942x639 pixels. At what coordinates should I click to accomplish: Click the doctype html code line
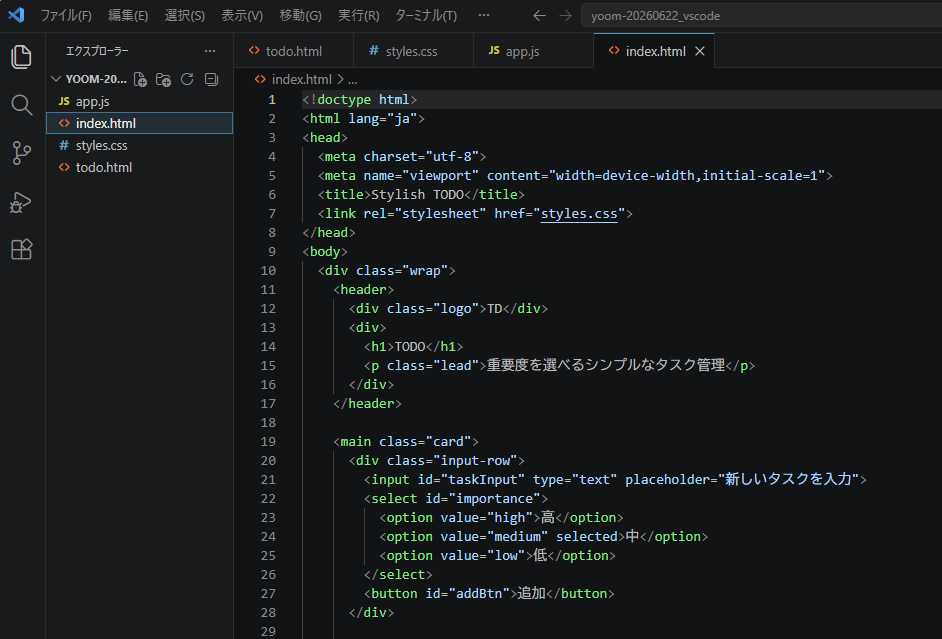tap(359, 100)
